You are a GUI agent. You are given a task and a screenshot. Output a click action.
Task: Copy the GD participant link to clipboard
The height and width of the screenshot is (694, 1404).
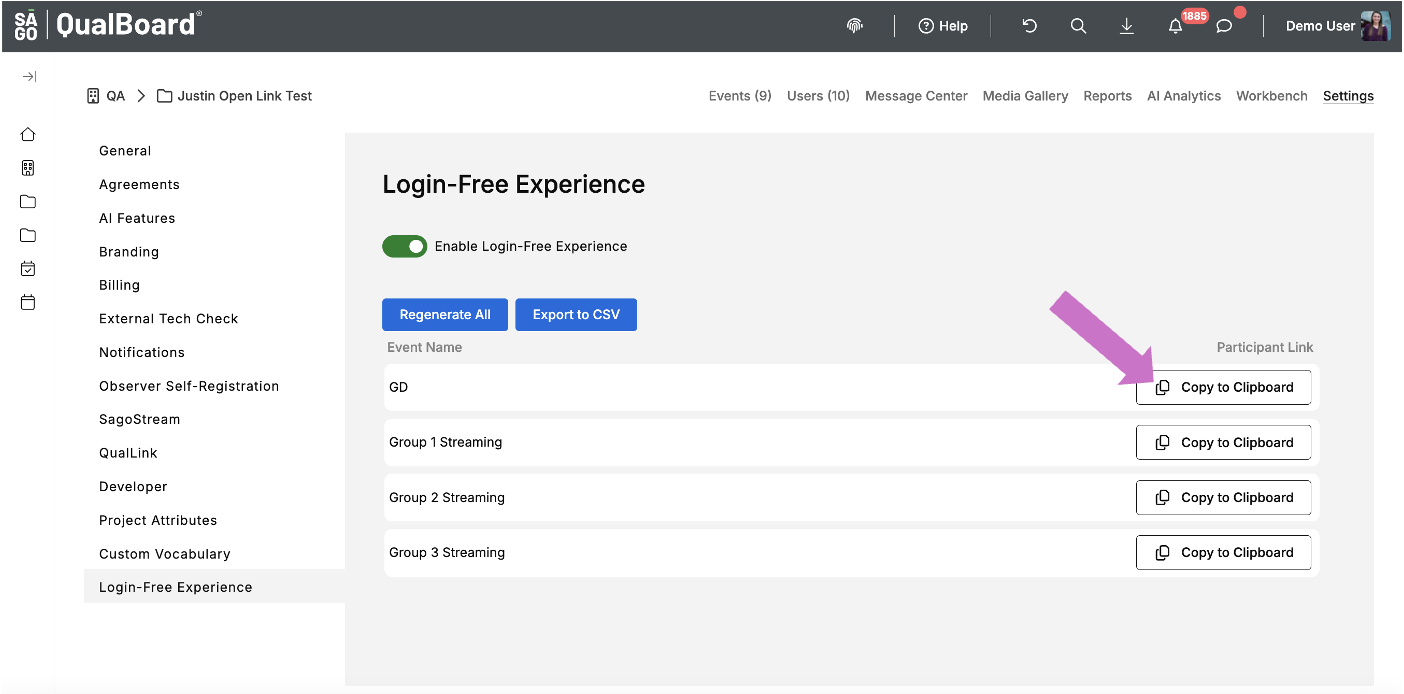coord(1223,387)
